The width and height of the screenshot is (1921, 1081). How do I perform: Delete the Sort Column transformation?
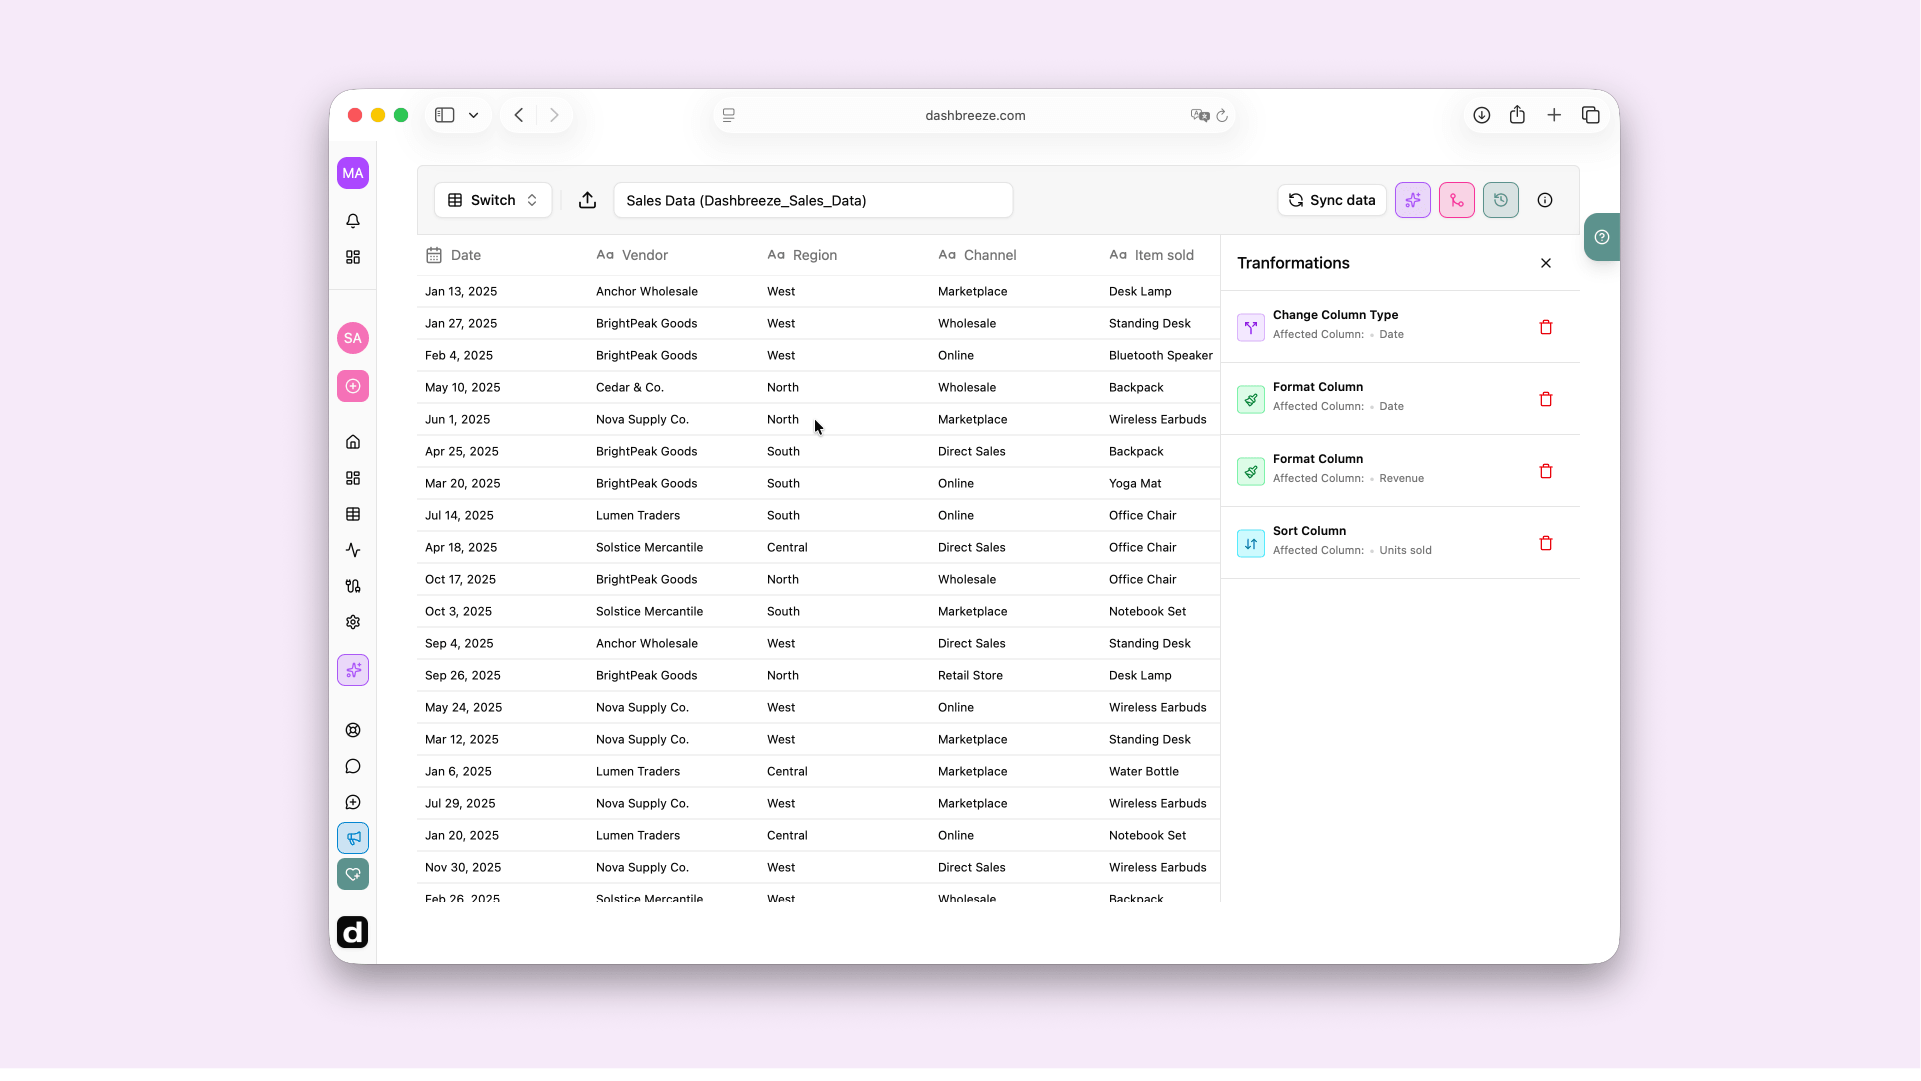click(1546, 543)
